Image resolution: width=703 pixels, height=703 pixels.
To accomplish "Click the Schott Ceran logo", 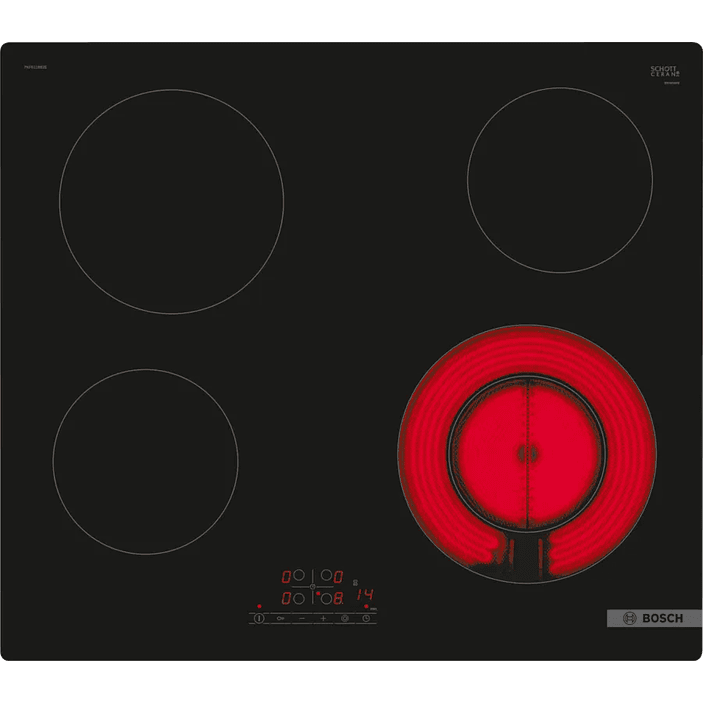I will [665, 73].
